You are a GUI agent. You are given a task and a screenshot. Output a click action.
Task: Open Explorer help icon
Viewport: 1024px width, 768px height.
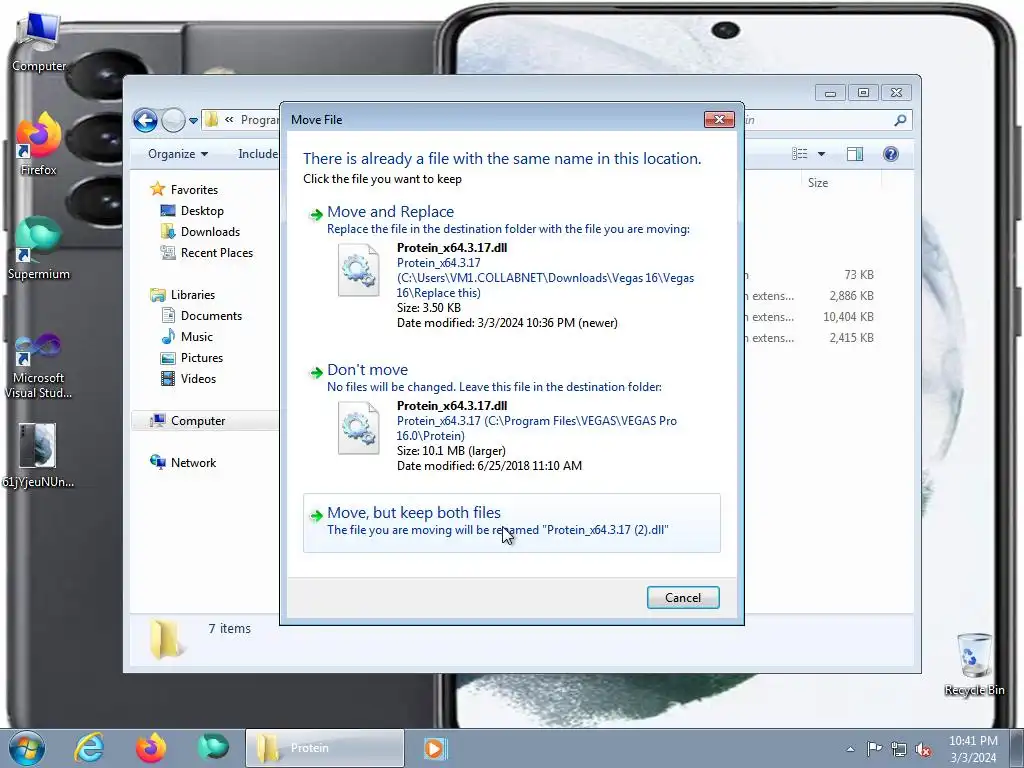(891, 154)
